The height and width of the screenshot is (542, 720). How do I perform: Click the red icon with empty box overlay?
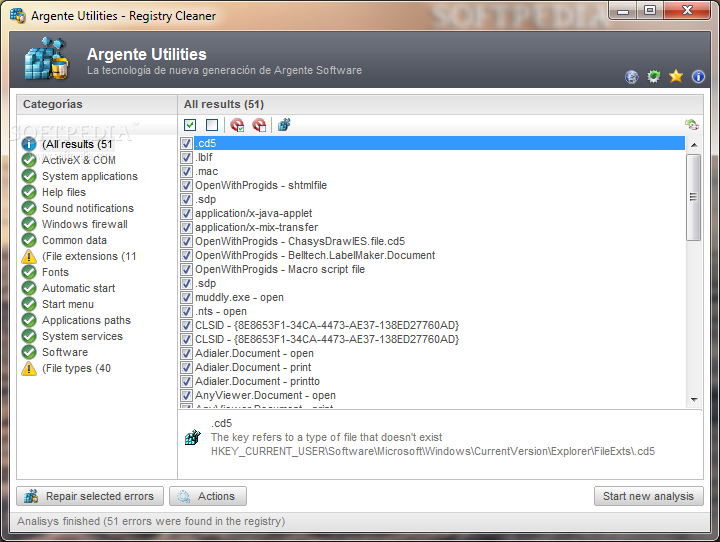259,125
